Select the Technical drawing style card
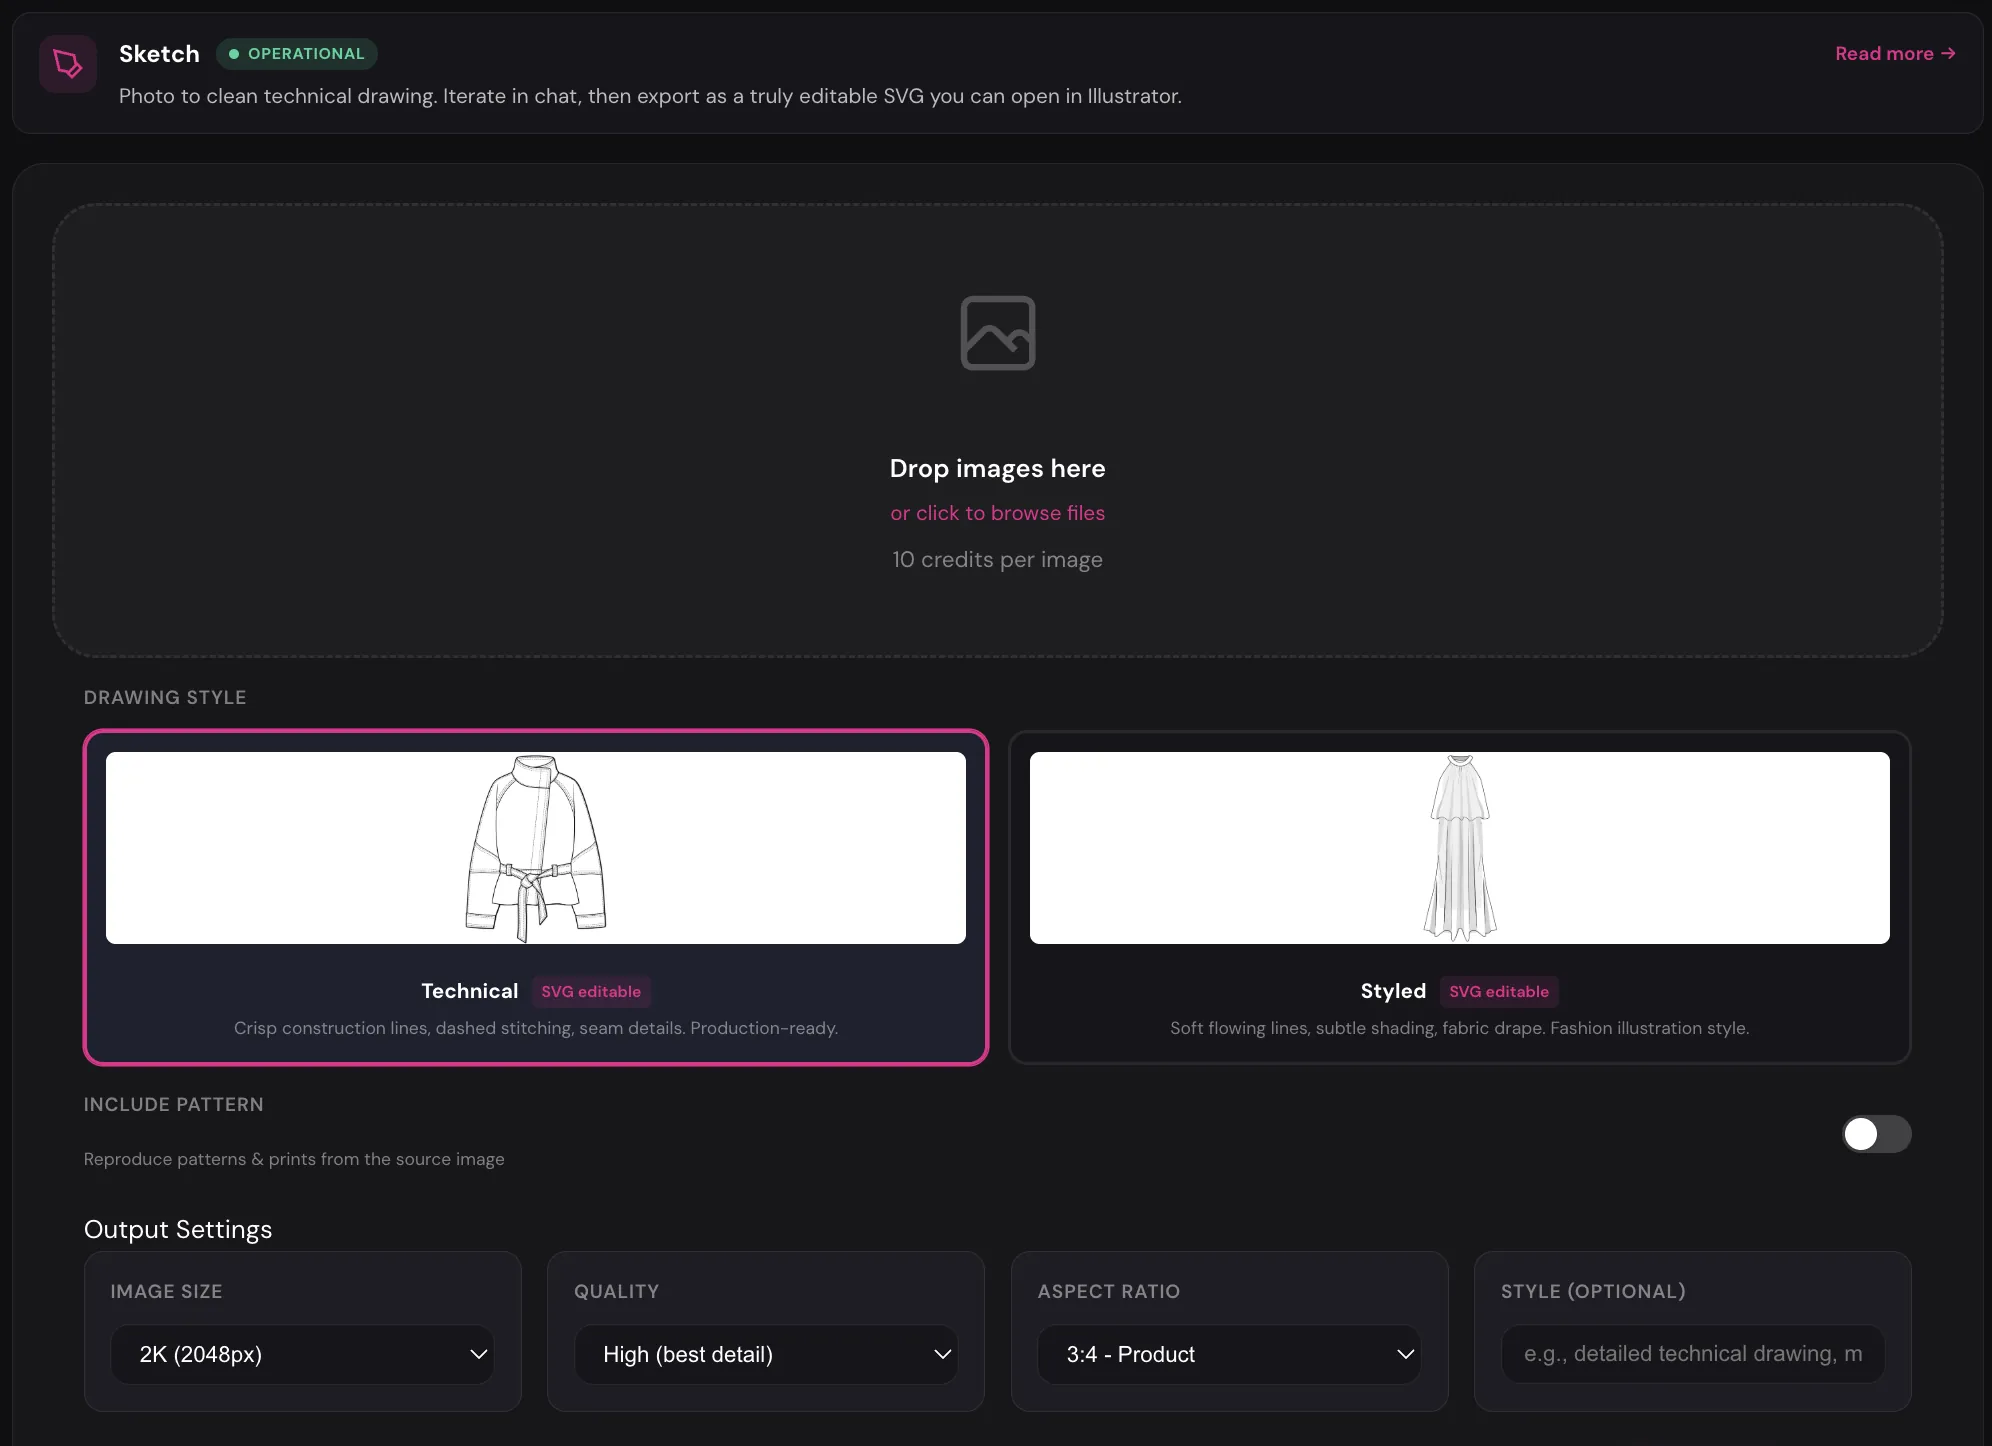Screen dimensions: 1992x1446 (536, 898)
